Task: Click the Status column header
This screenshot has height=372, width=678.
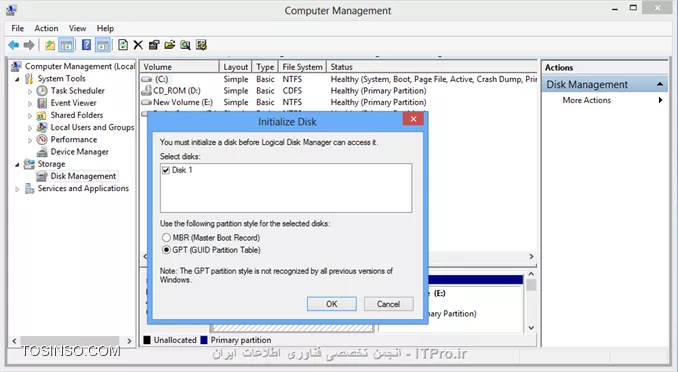Action: tap(432, 67)
